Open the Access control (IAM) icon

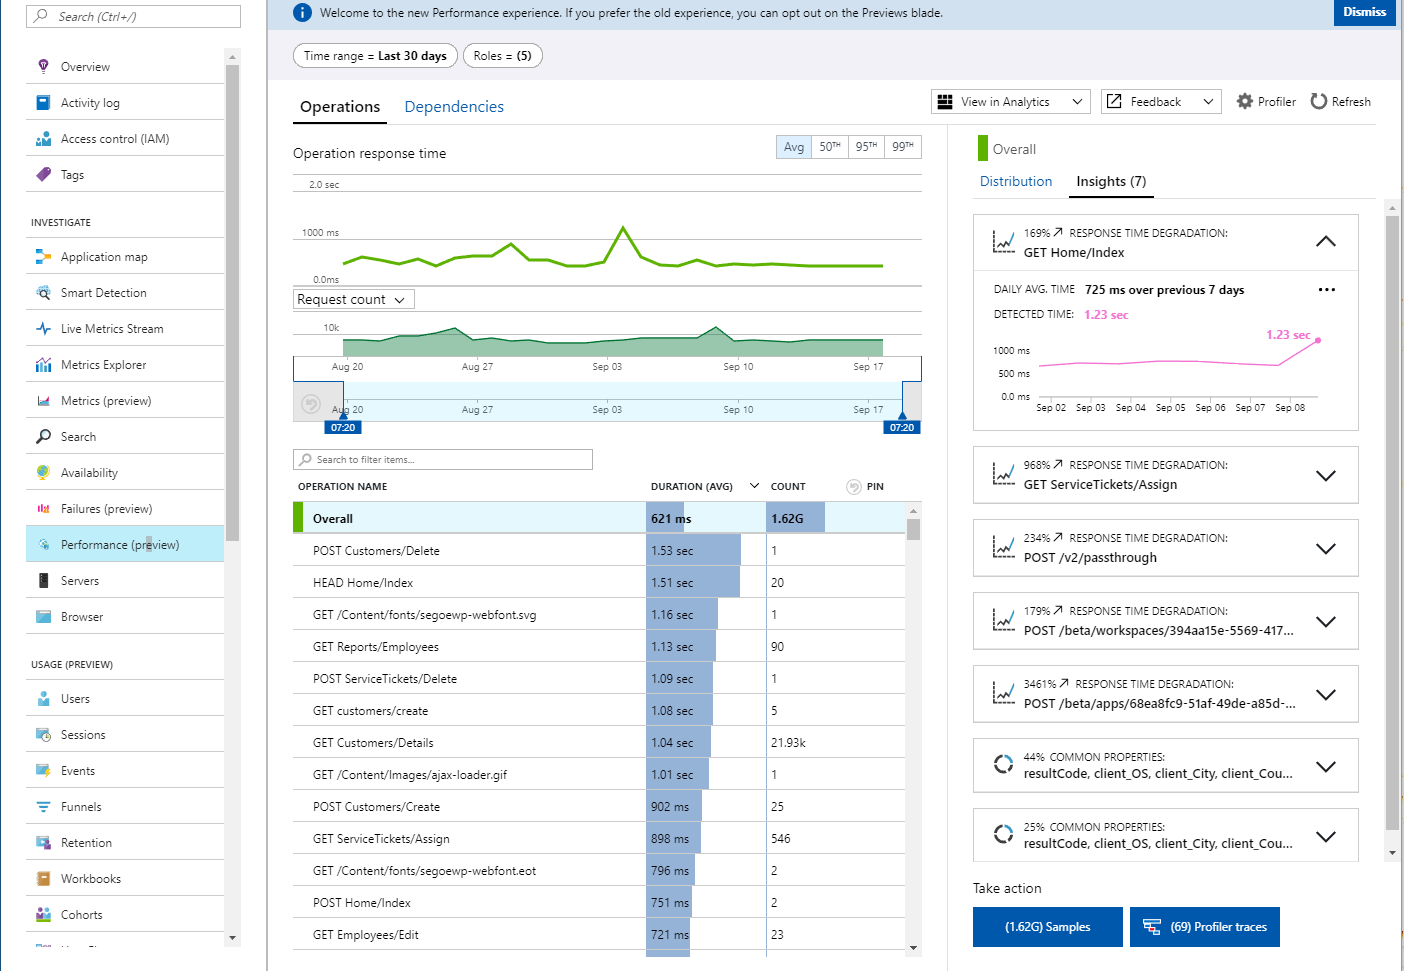tap(43, 139)
